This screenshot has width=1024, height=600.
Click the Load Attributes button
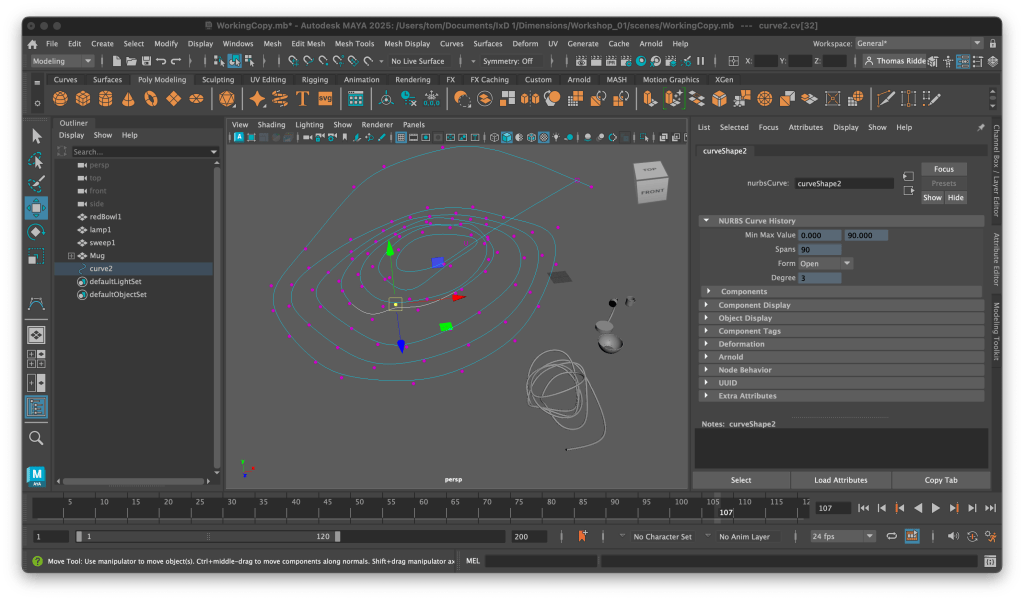[x=840, y=480]
